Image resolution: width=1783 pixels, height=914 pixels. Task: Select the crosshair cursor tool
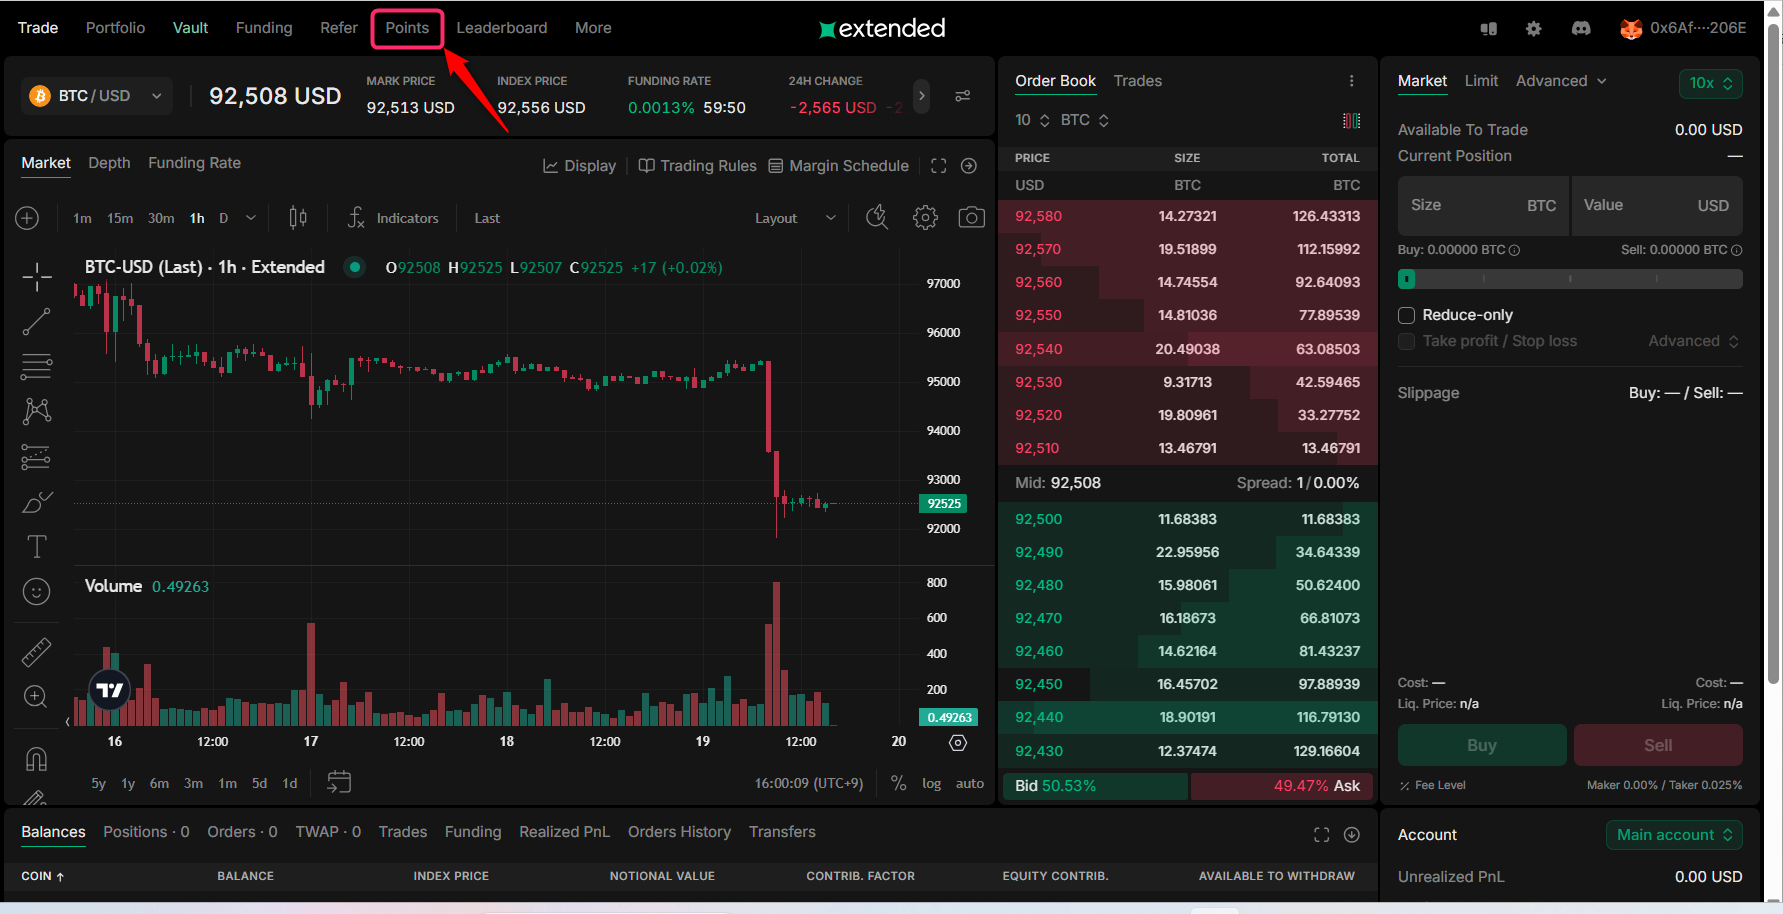(x=37, y=277)
